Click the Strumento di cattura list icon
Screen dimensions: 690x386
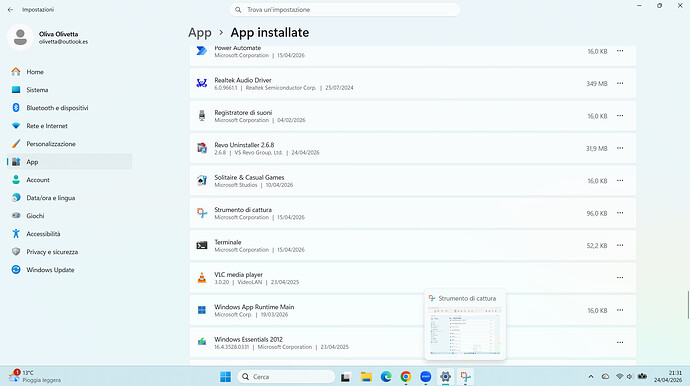point(202,213)
